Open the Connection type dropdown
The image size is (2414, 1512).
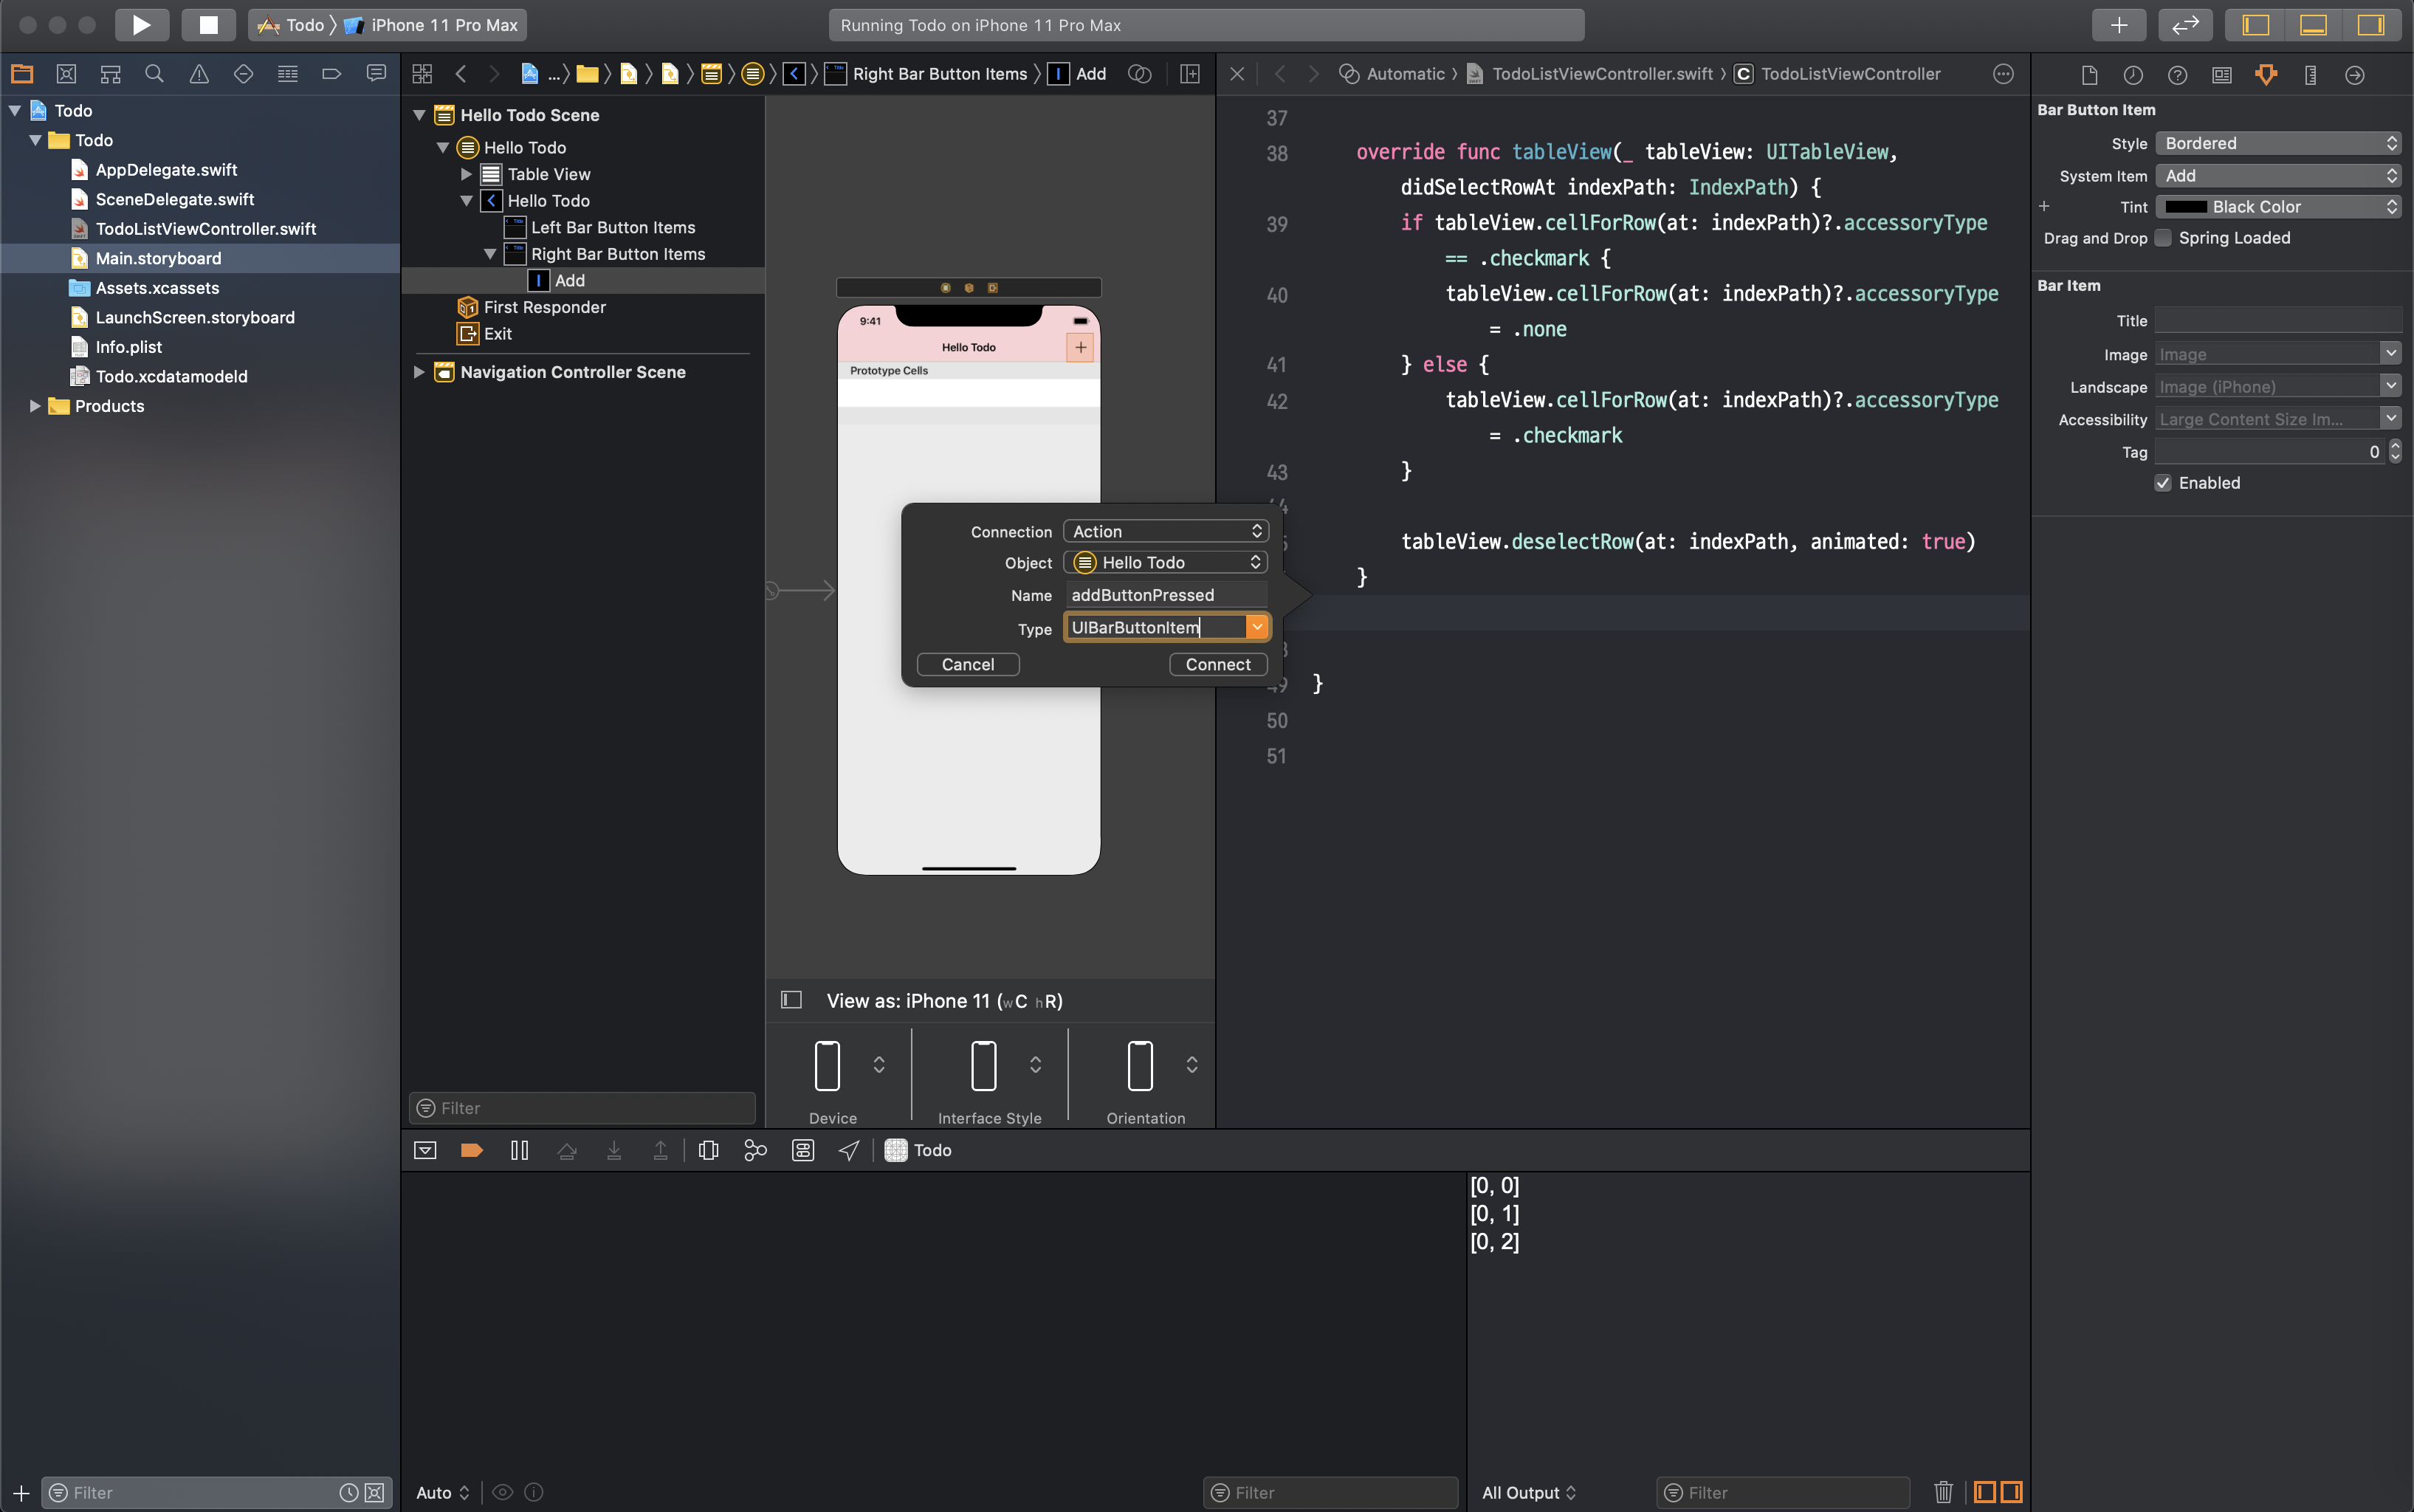click(x=1165, y=531)
